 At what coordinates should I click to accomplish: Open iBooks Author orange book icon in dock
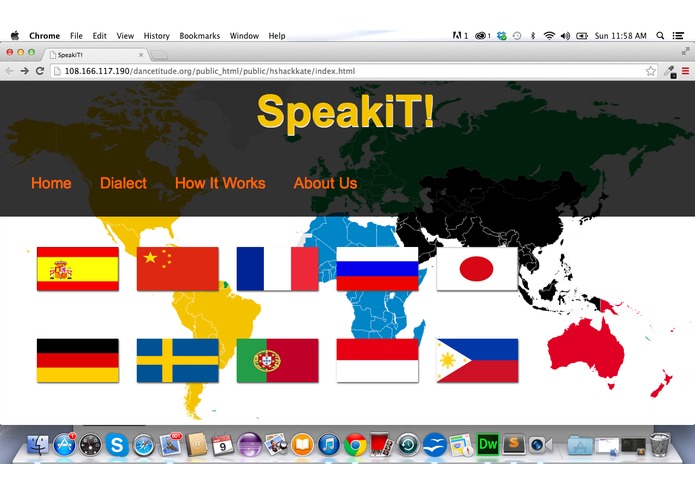click(302, 444)
